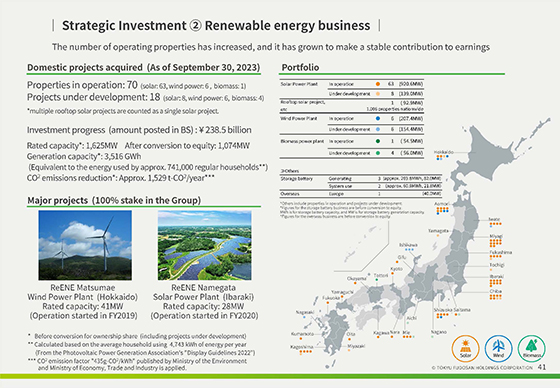Click the 'ReENE Namegata' caption
The image size is (560, 388).
204,288
